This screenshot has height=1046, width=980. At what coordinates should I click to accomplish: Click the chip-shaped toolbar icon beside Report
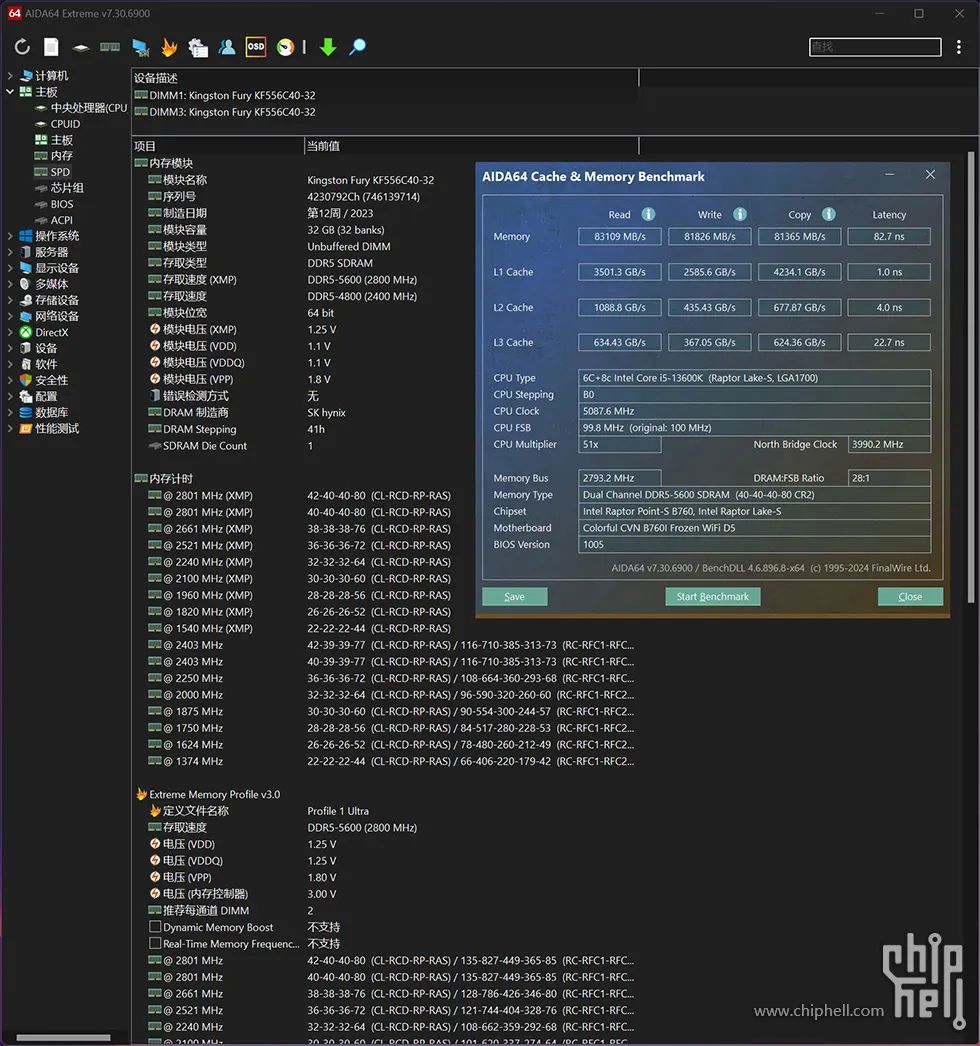pyautogui.click(x=81, y=47)
